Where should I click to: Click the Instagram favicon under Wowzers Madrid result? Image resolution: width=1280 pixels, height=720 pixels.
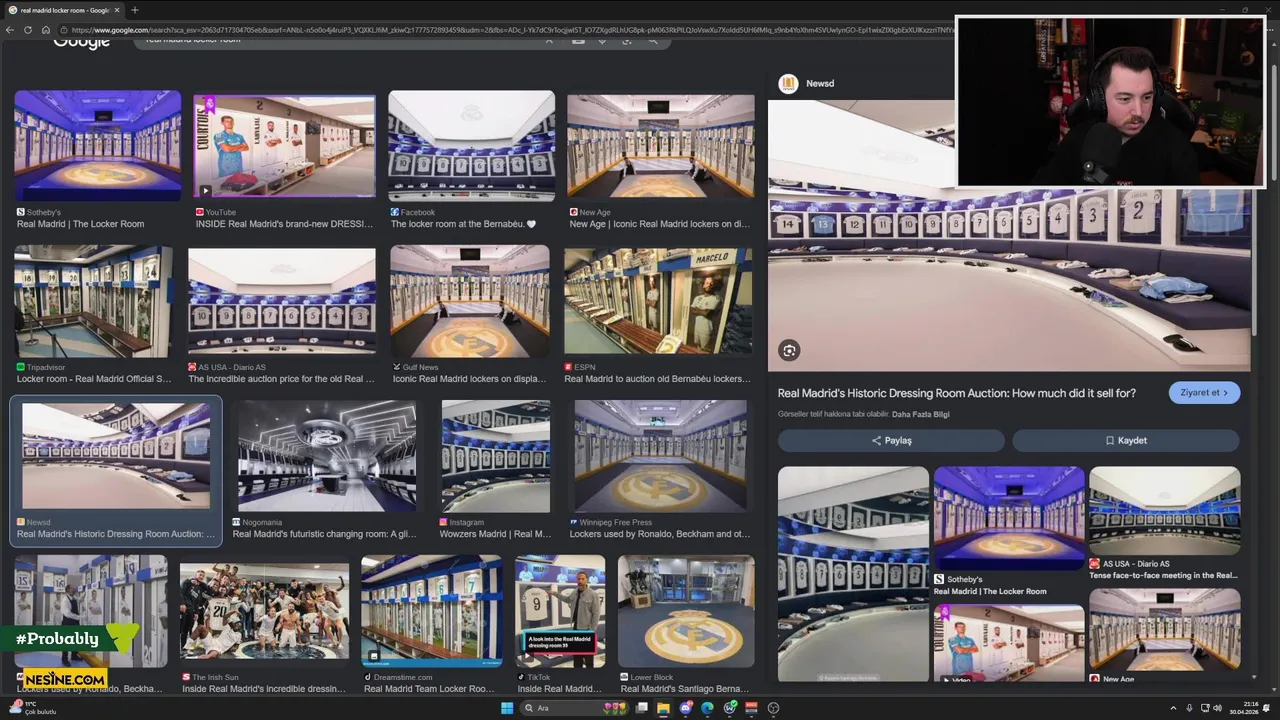coord(444,522)
